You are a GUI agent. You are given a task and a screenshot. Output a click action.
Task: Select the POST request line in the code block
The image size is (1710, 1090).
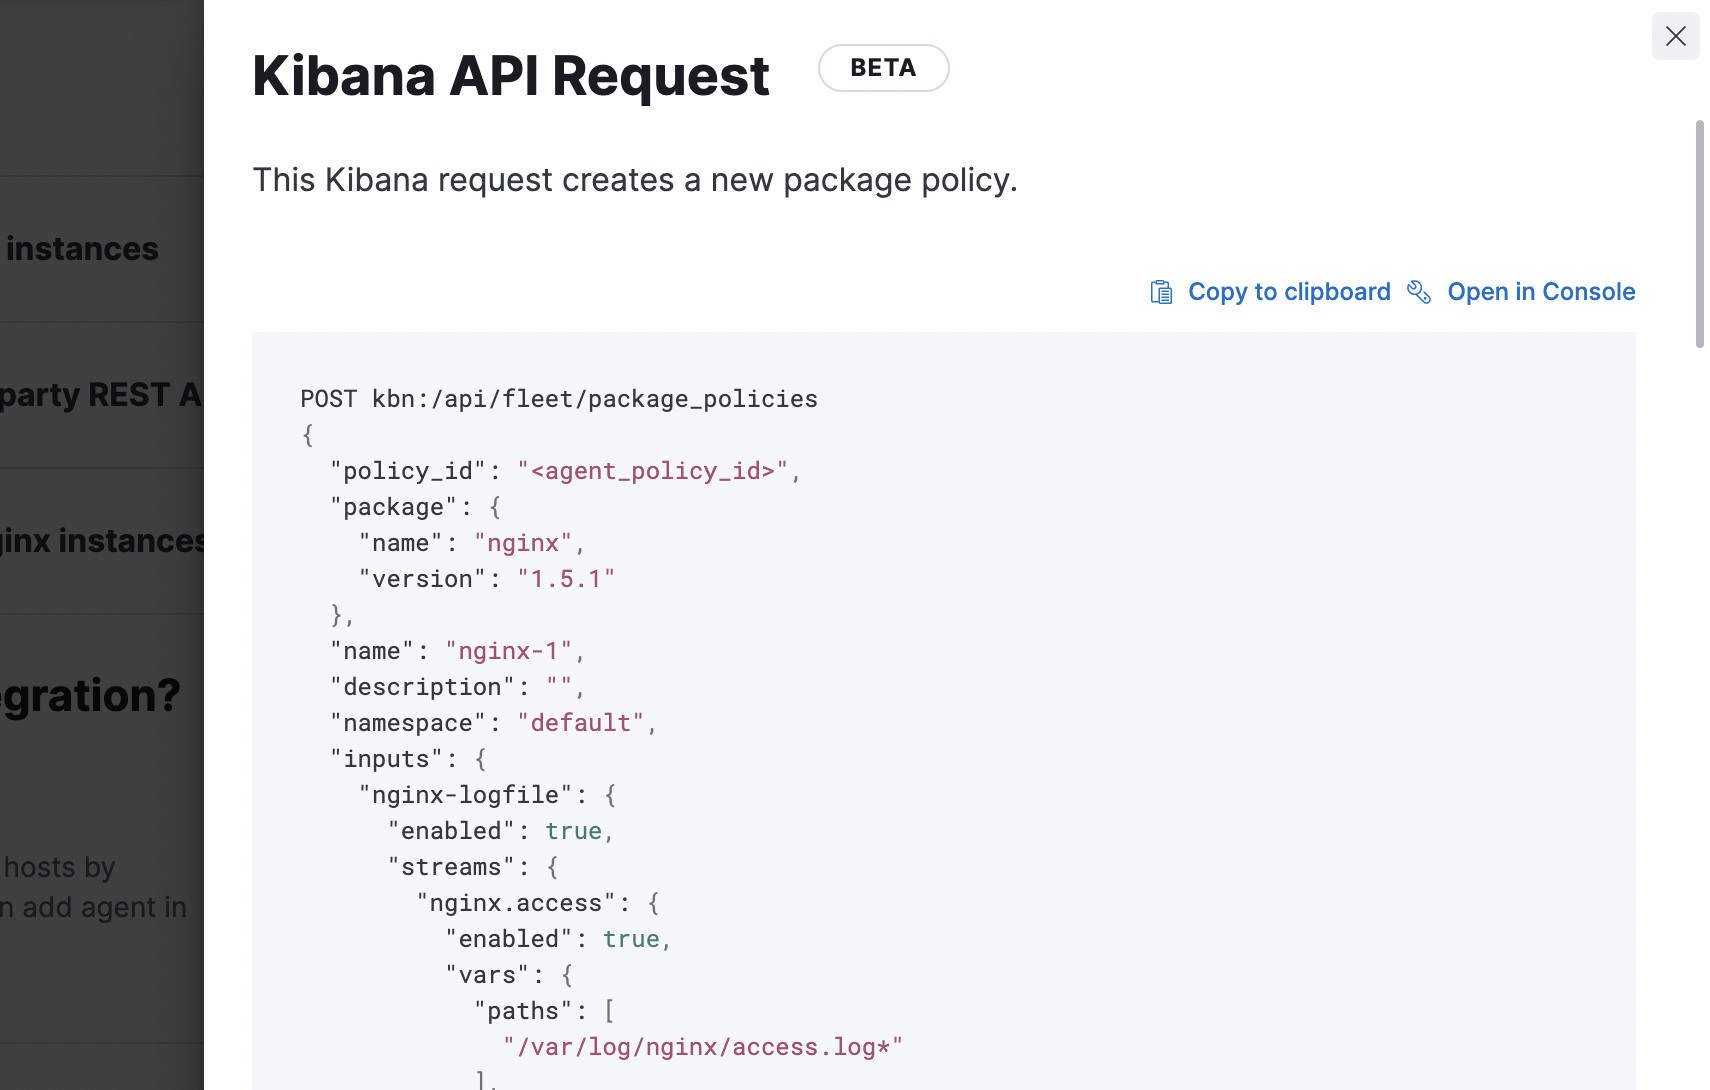tap(558, 398)
